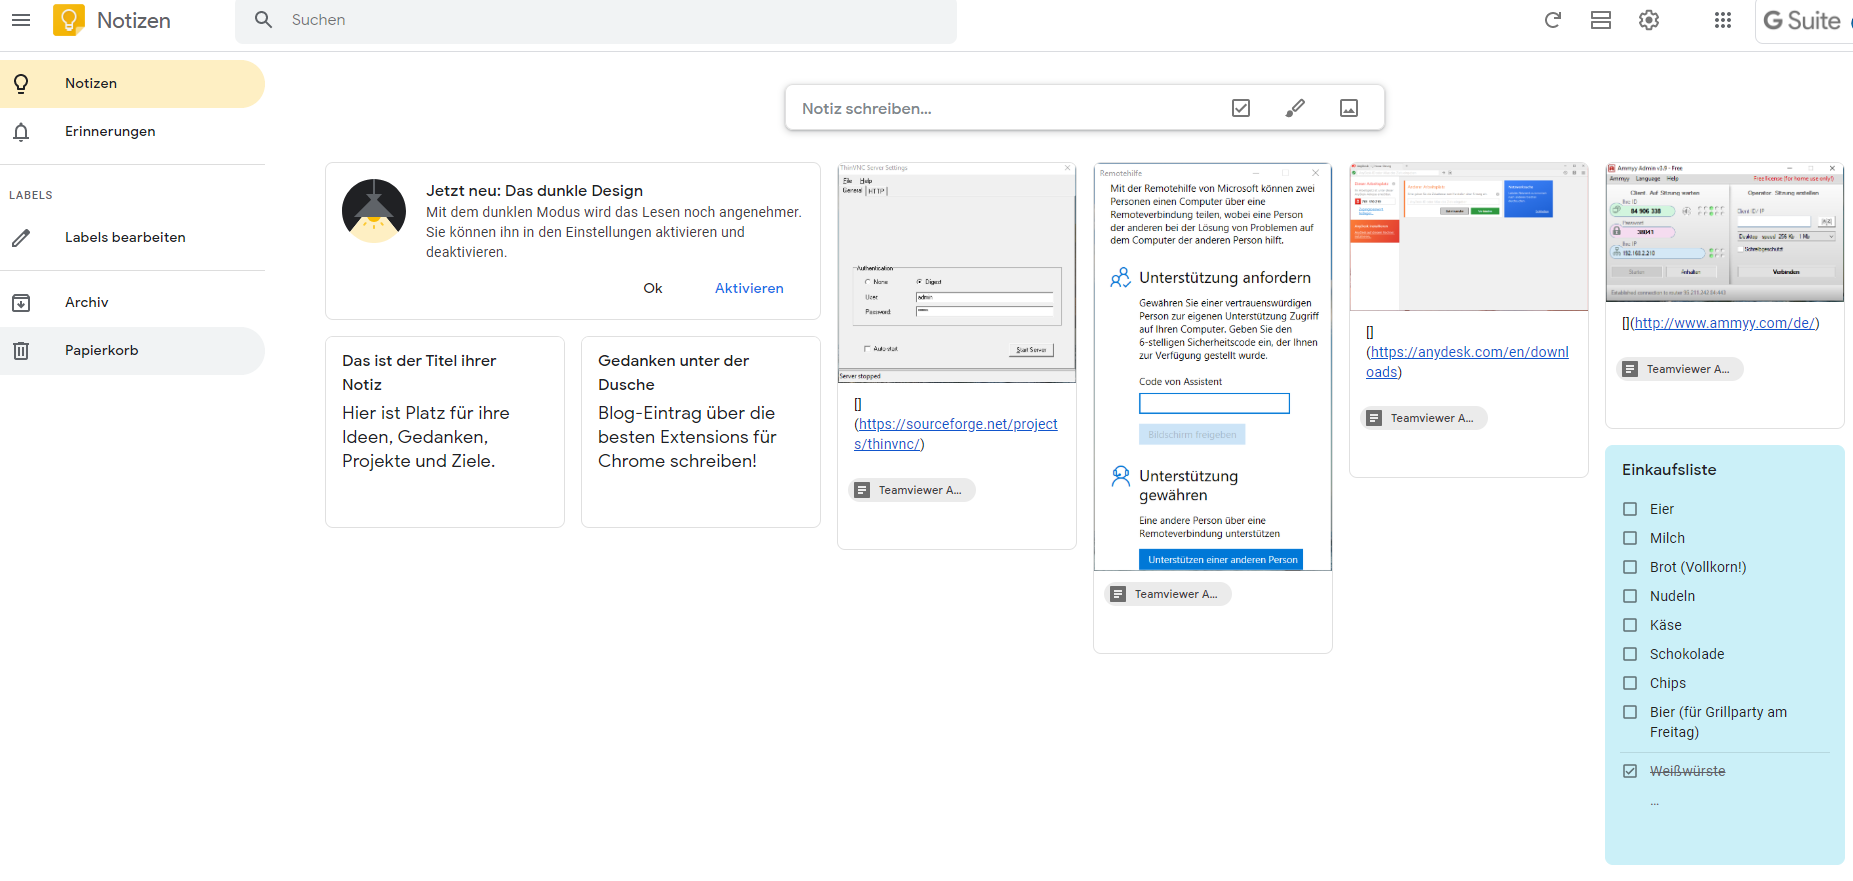This screenshot has height=881, width=1853.
Task: Open the Remotehilfe screenshot note
Action: click(x=1213, y=367)
